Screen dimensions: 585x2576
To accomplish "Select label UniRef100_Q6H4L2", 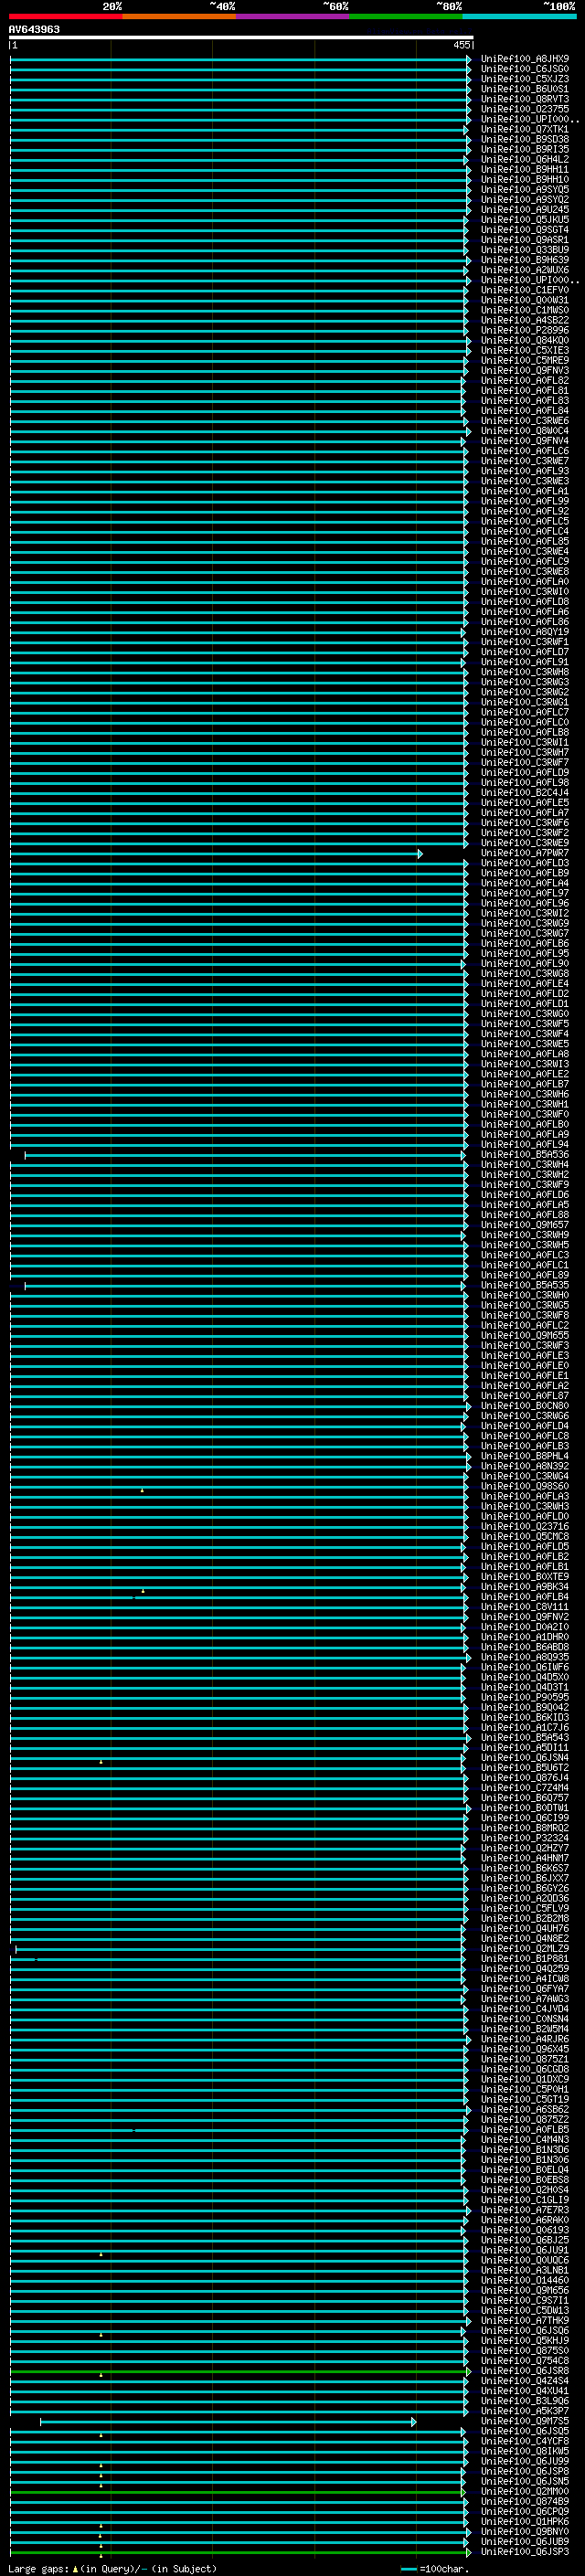I will coord(525,159).
